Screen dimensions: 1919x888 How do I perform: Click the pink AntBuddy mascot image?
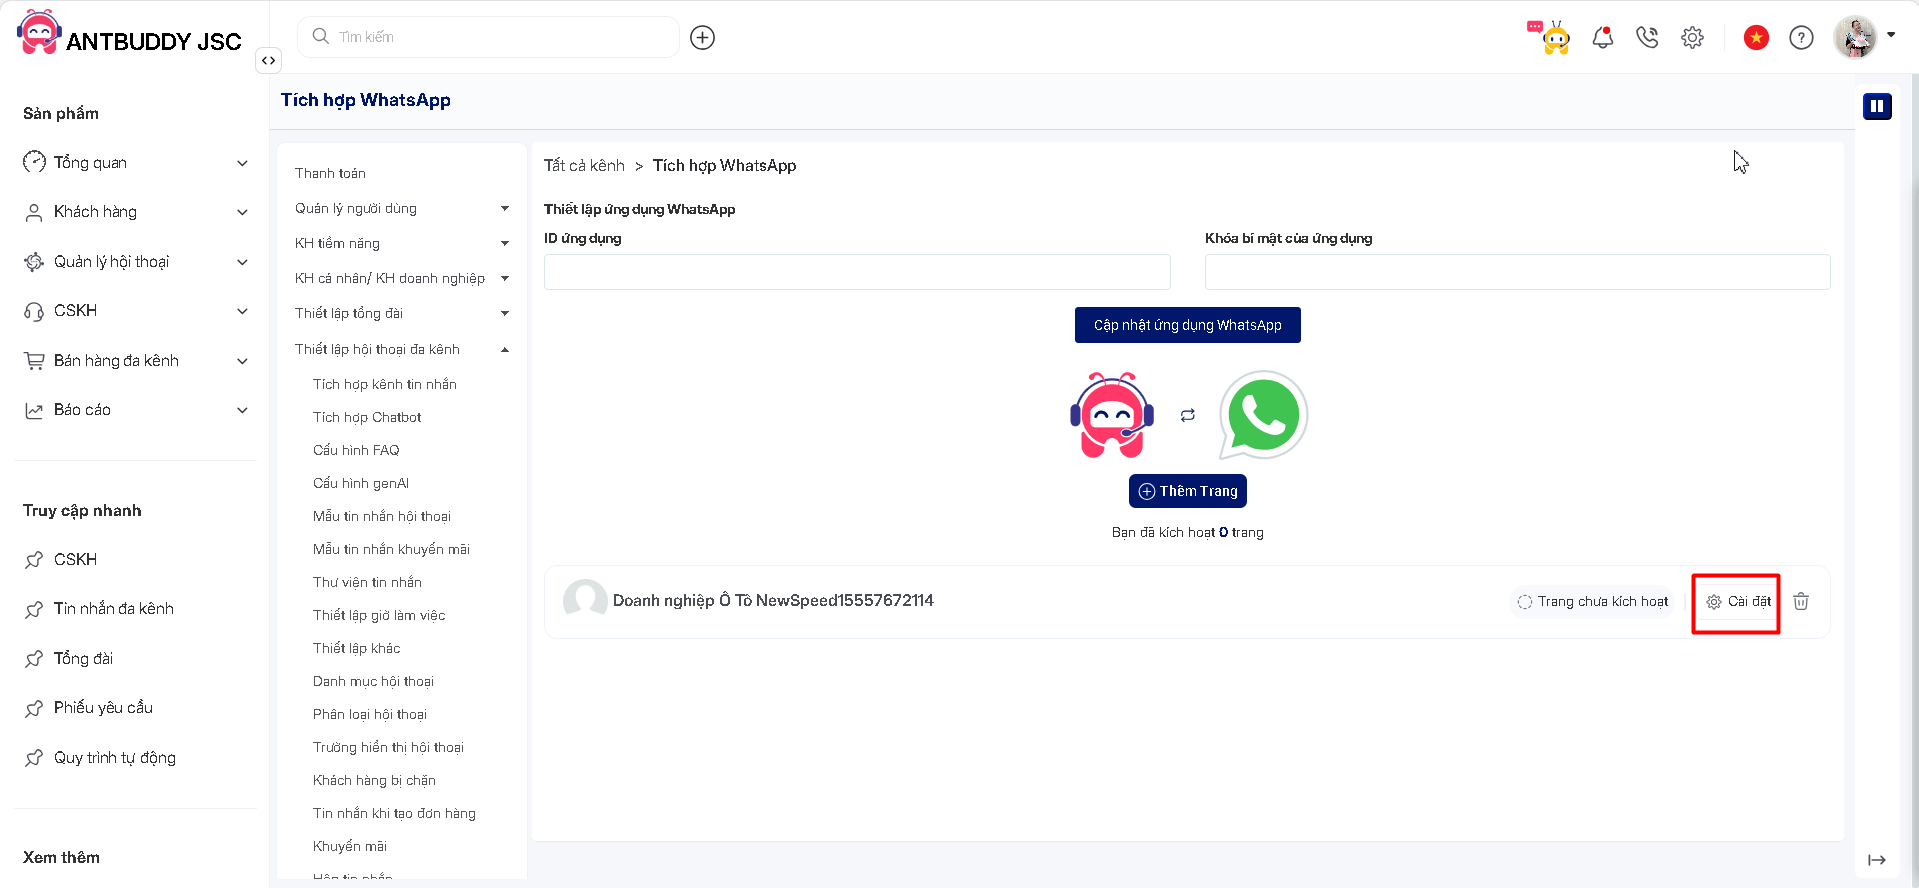click(1112, 415)
